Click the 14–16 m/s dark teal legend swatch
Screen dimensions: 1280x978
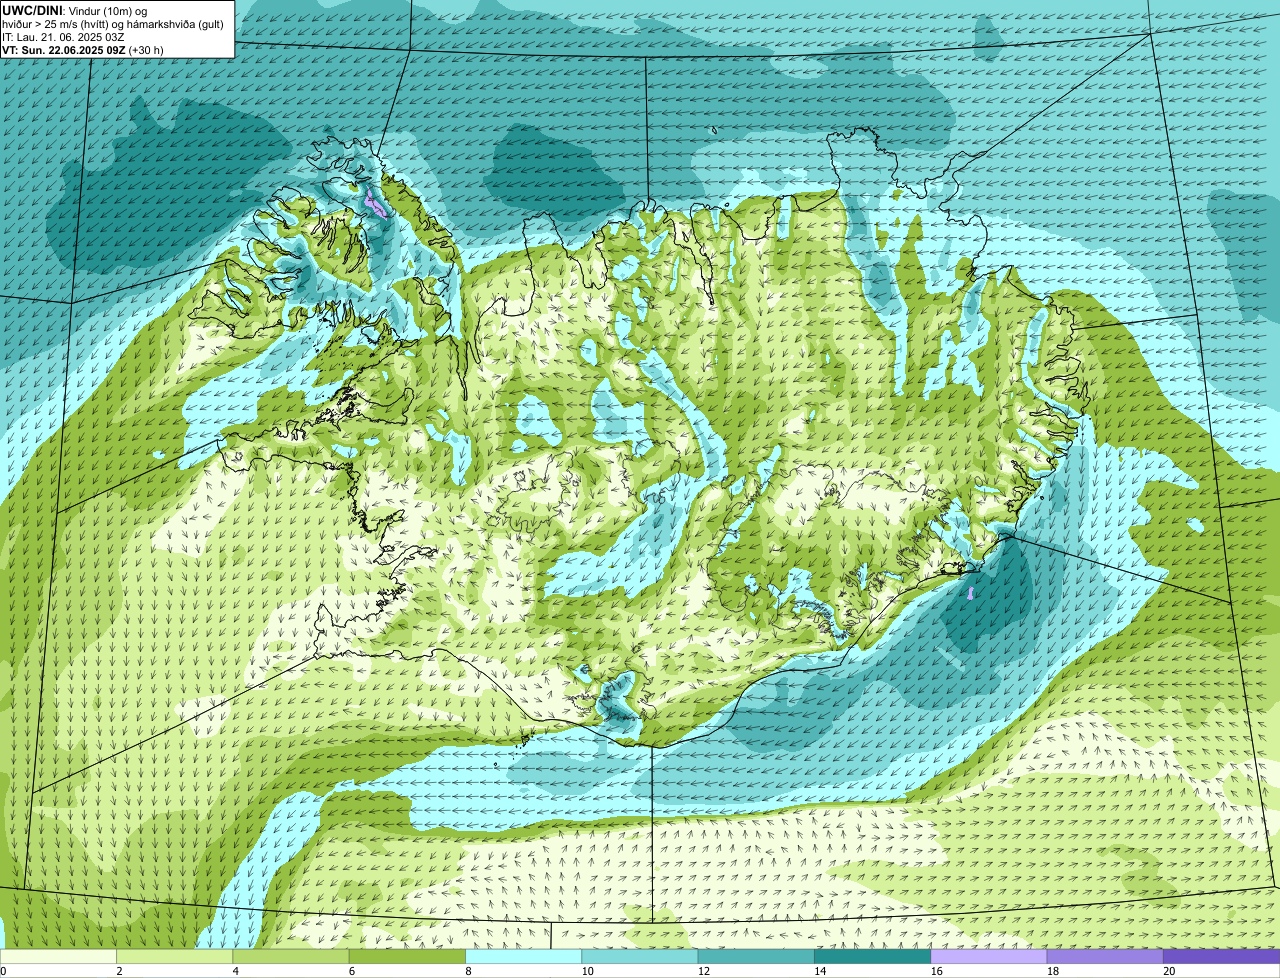(872, 956)
